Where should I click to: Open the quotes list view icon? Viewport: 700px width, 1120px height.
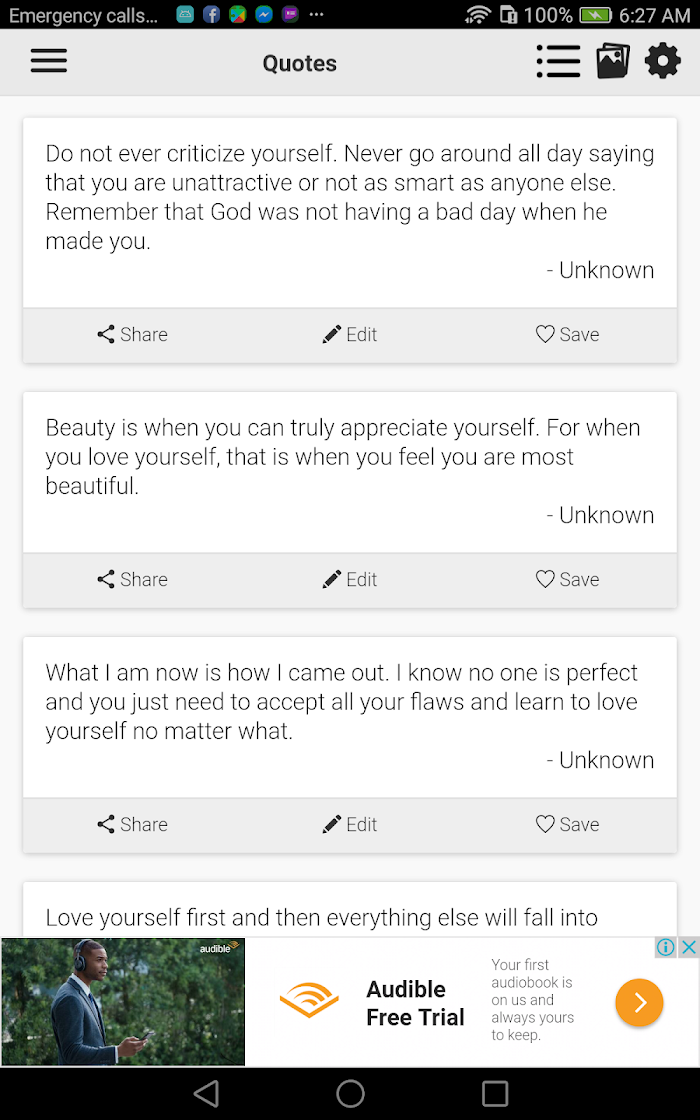558,61
